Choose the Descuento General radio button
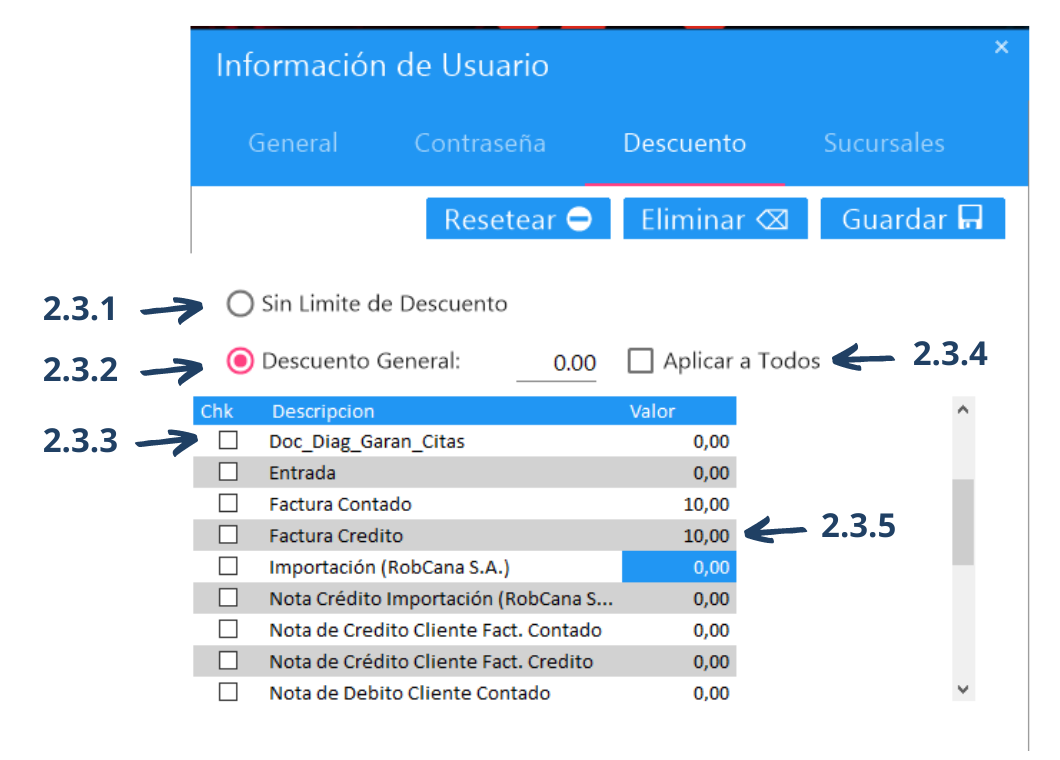Image resolution: width=1060 pixels, height=760 pixels. pyautogui.click(x=240, y=361)
